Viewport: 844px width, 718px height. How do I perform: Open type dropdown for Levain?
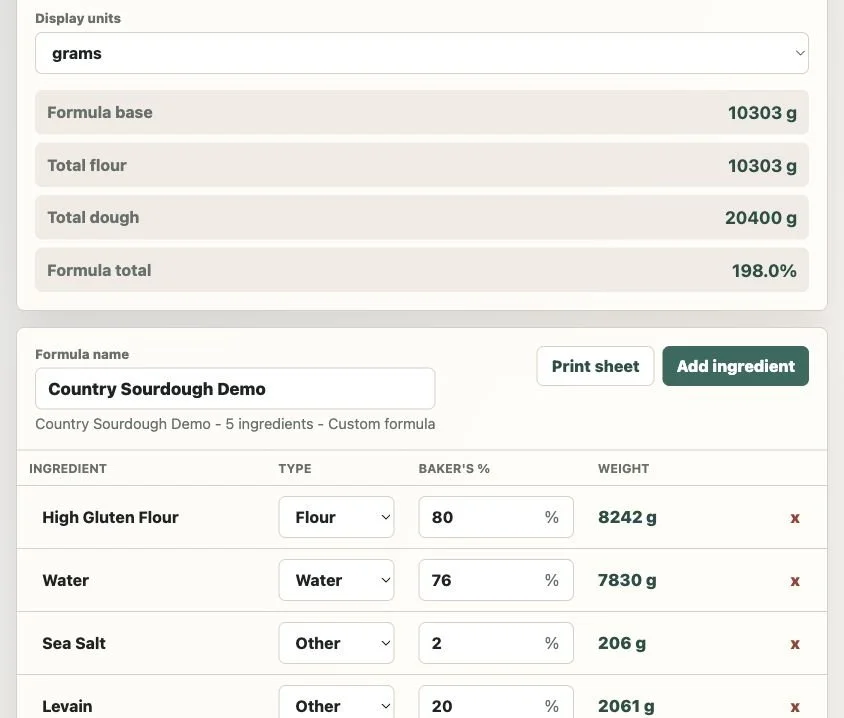336,704
